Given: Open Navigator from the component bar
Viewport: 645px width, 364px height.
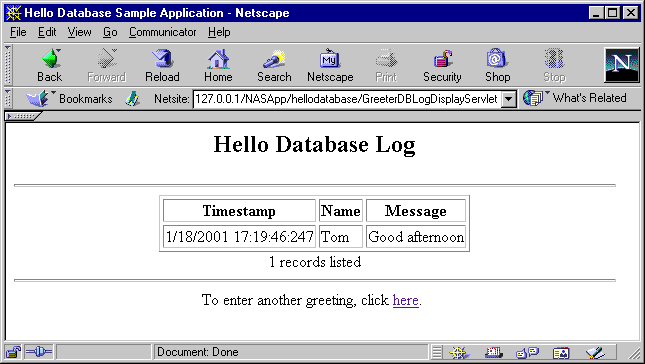Looking at the screenshot, I should tap(459, 352).
